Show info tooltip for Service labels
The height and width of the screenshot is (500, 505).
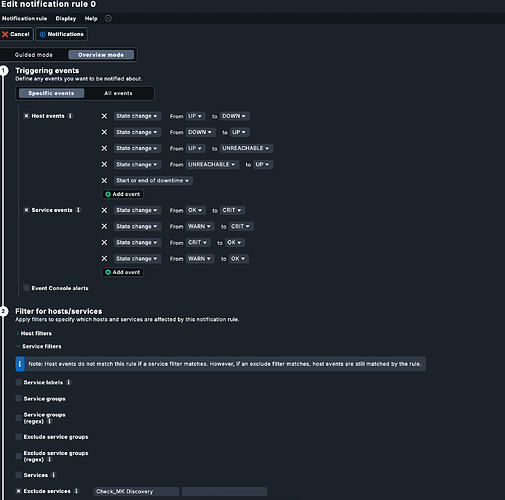click(69, 382)
